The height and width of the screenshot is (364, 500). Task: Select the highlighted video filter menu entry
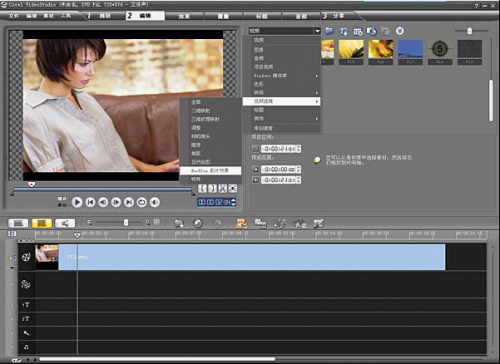282,101
